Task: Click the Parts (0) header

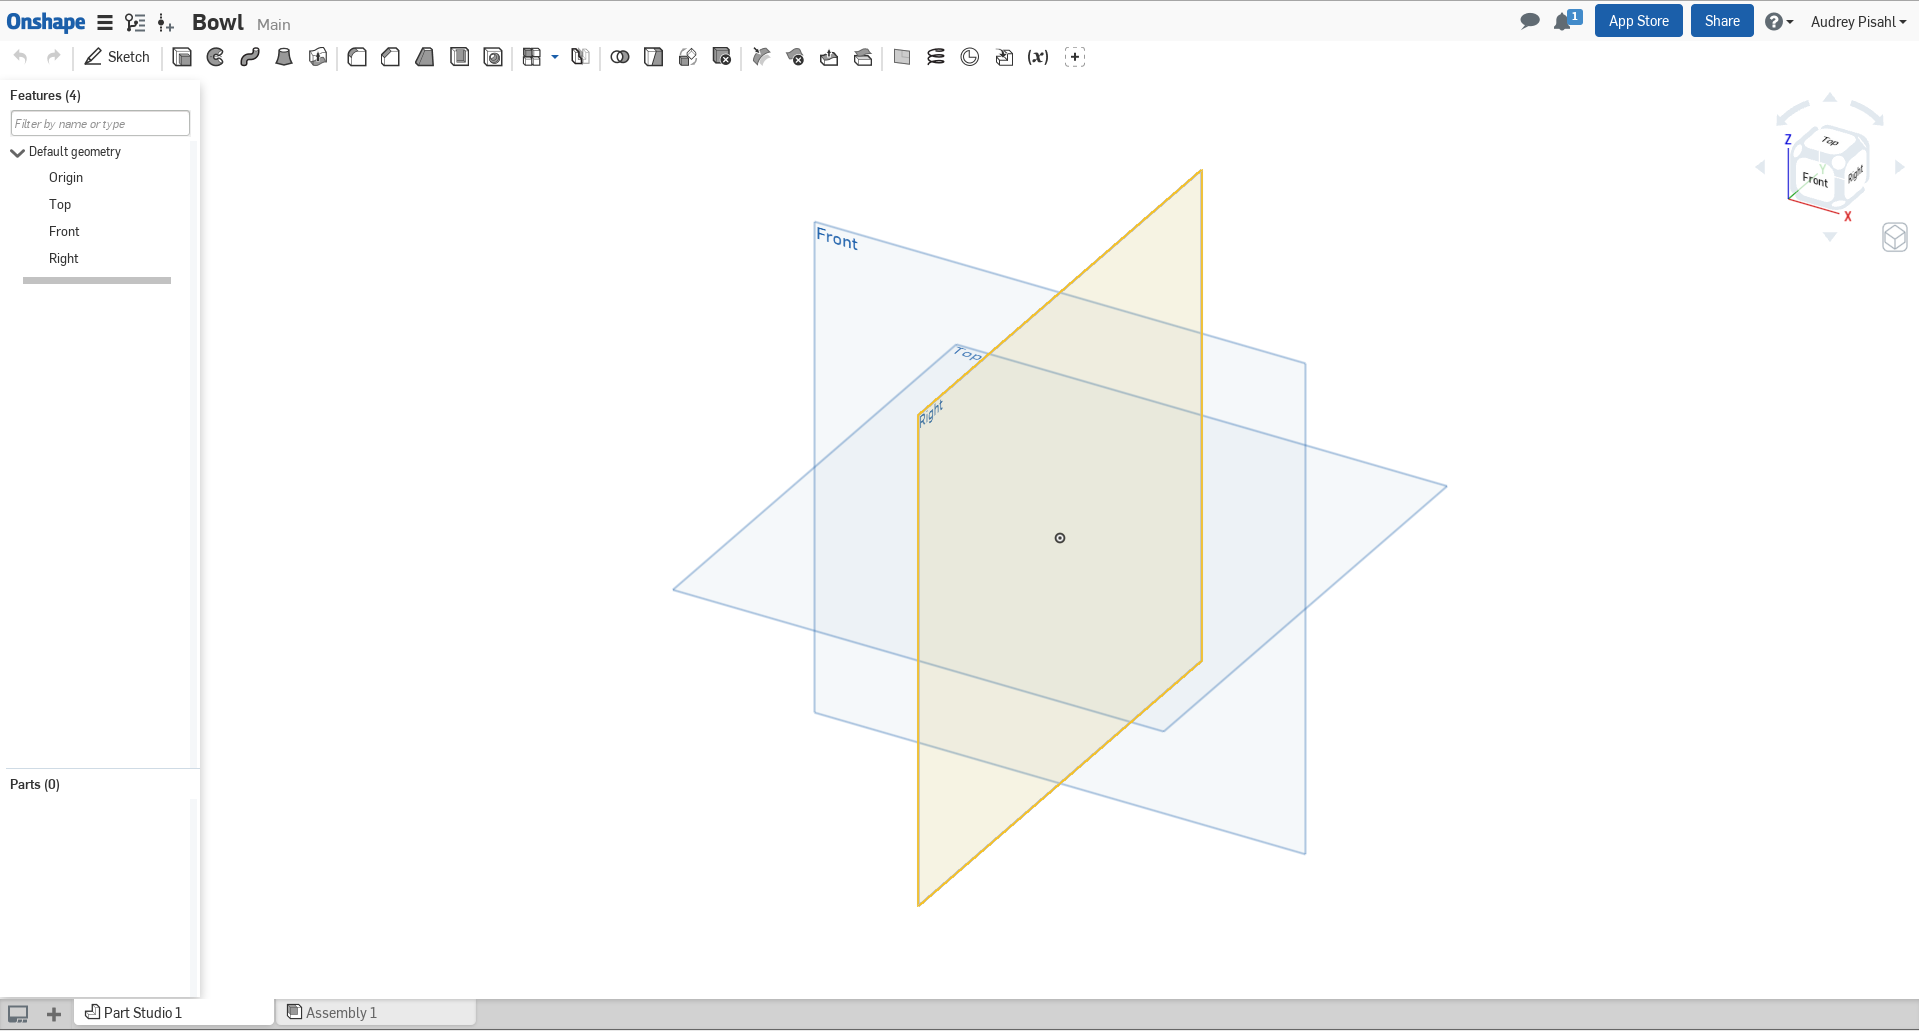Action: 35,784
